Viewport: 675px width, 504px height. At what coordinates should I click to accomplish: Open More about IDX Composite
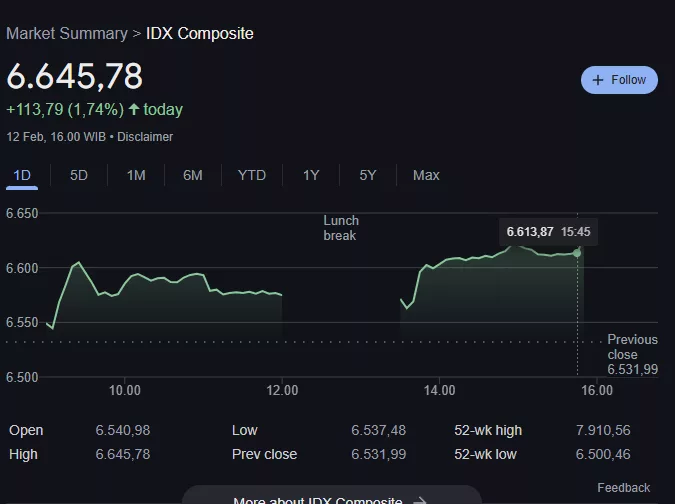(331, 495)
